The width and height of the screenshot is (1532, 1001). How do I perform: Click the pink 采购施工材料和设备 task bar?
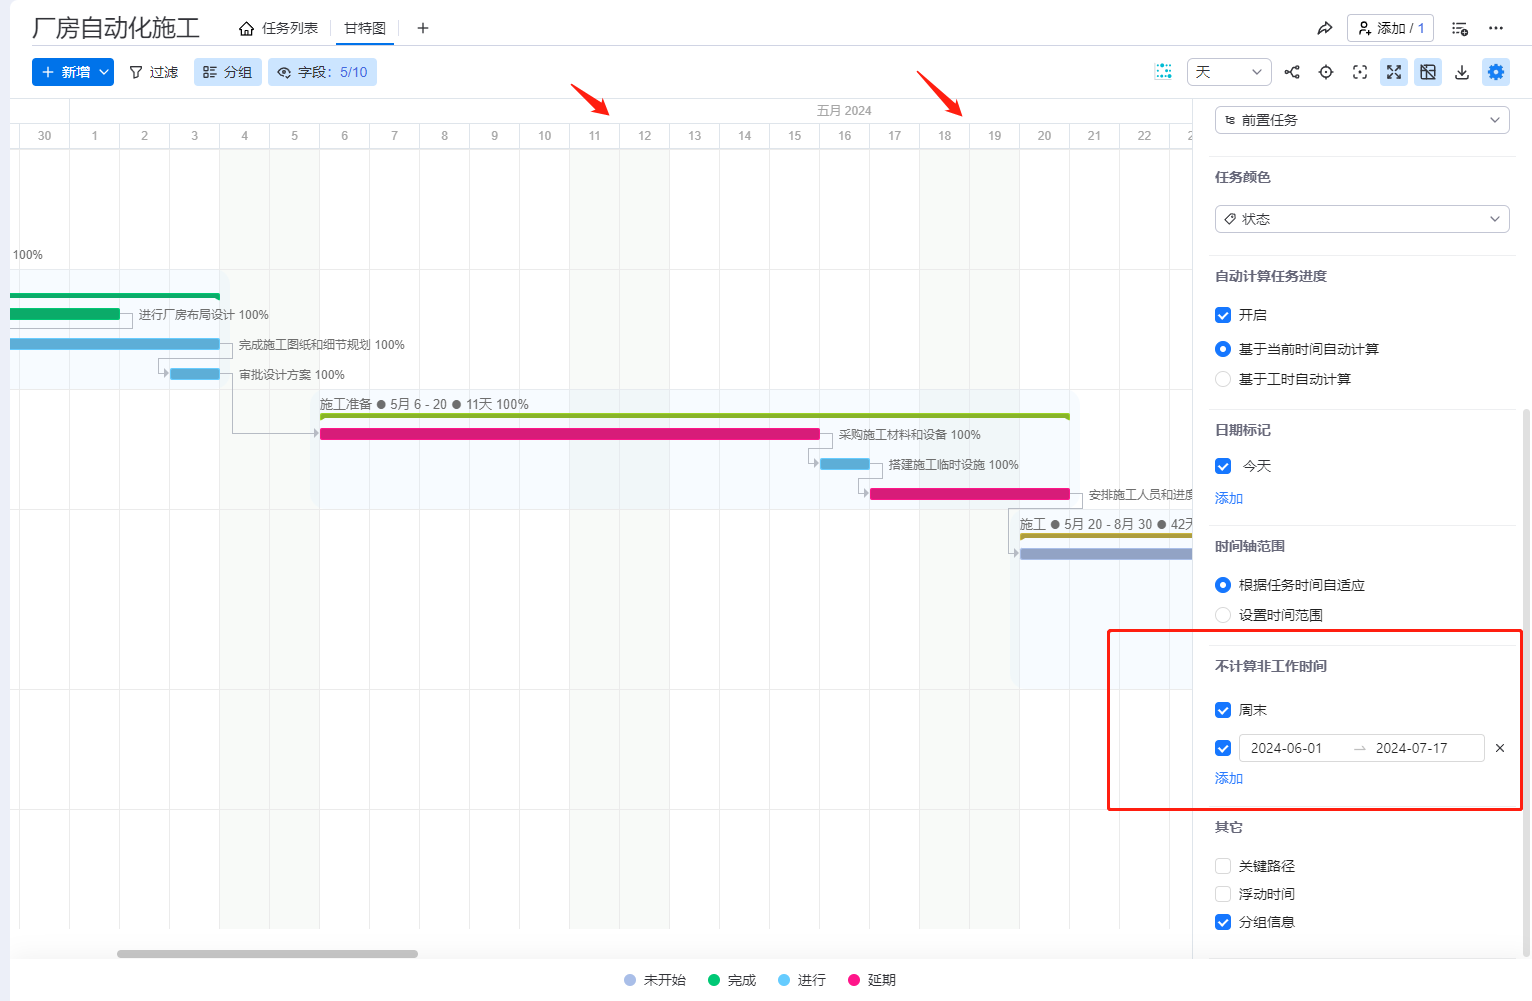tap(570, 434)
